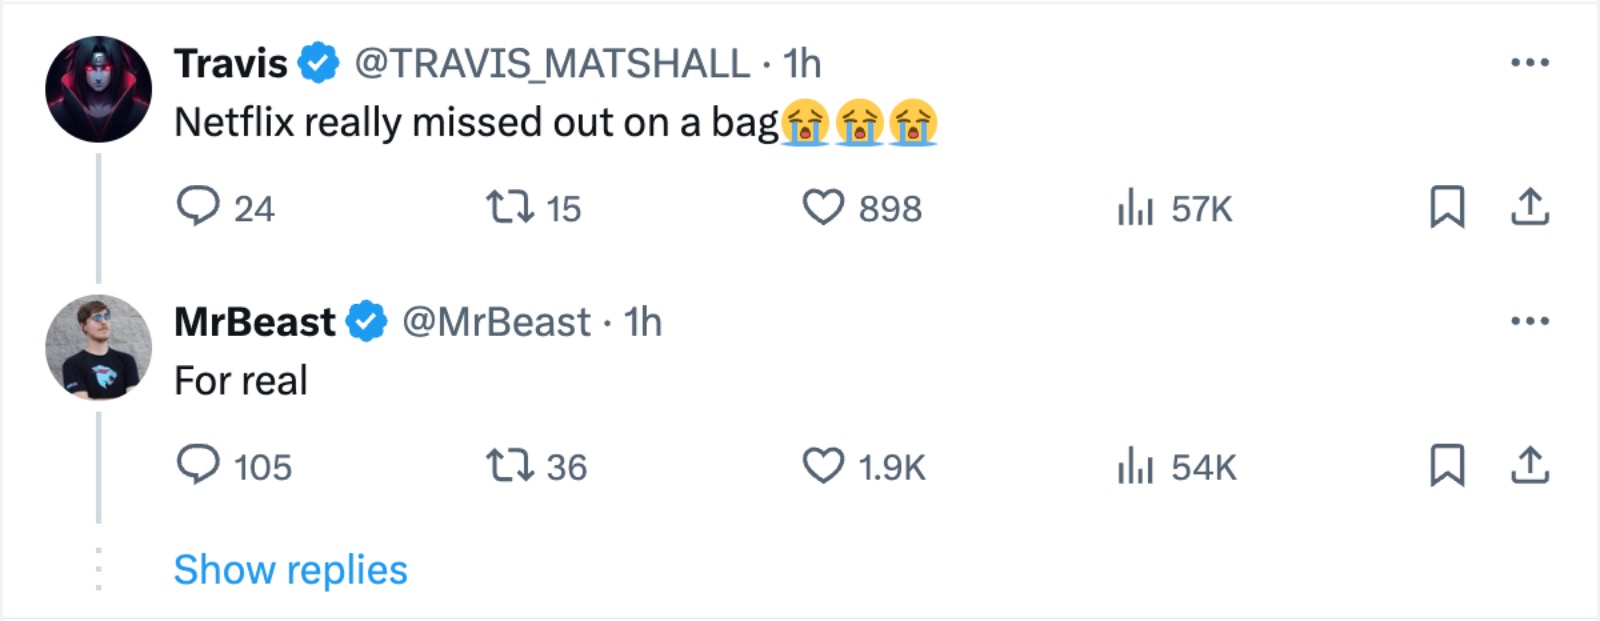The height and width of the screenshot is (621, 1600).
Task: Open the @MrBeast handle link
Action: tap(496, 322)
